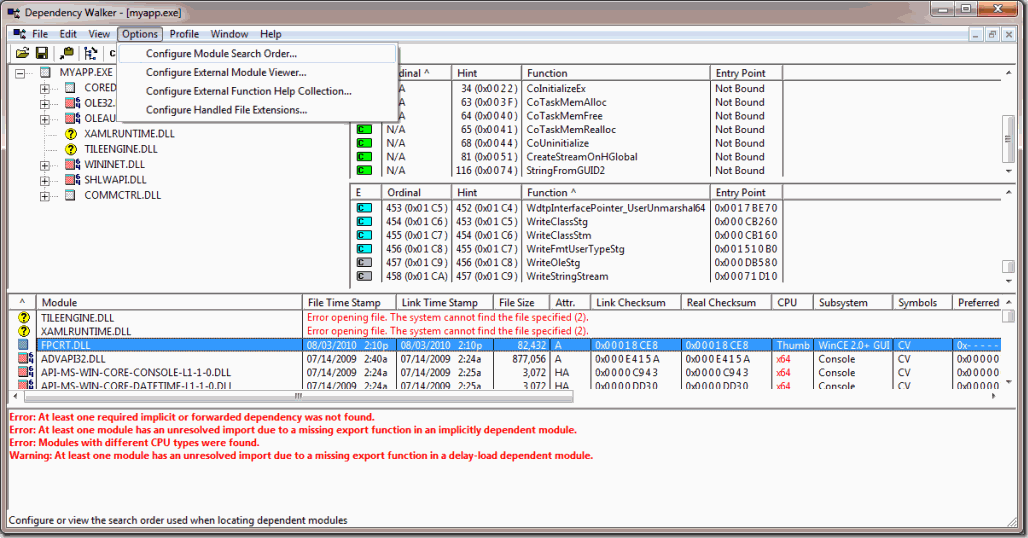Sort module list by Module header
1028x538 pixels.
[x=169, y=303]
